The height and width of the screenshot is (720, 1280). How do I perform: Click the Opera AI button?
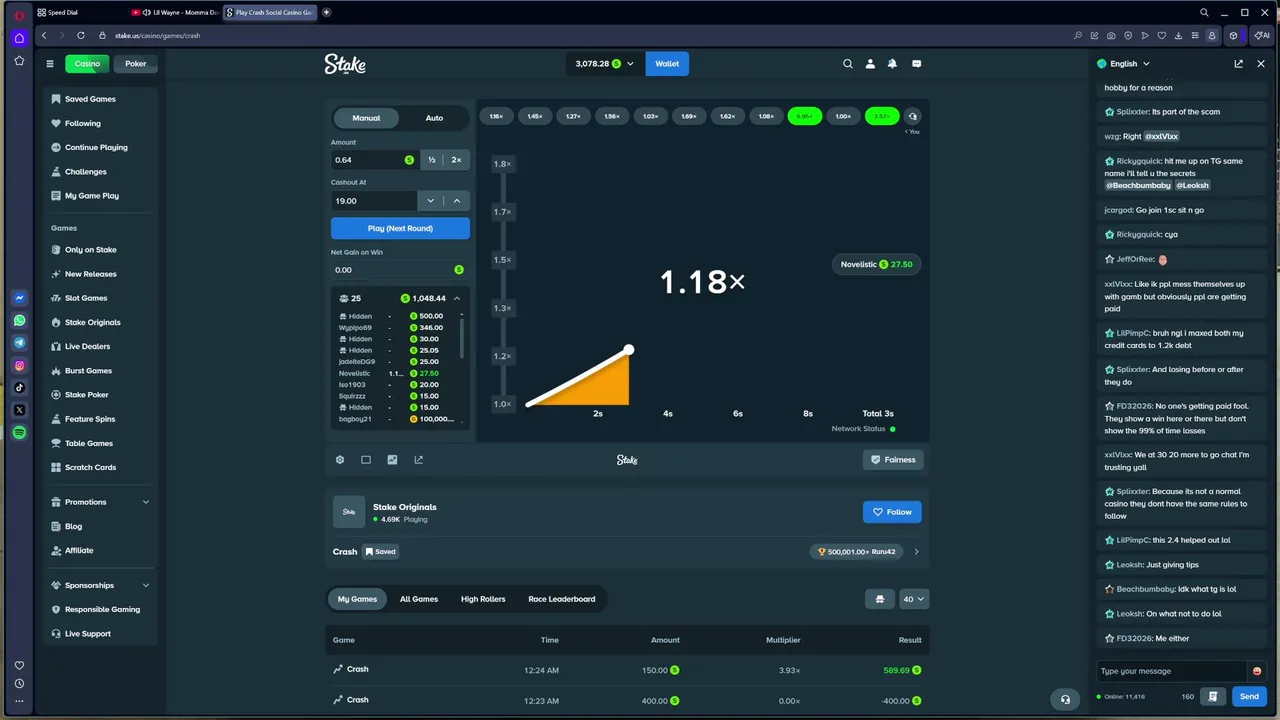coord(1262,35)
